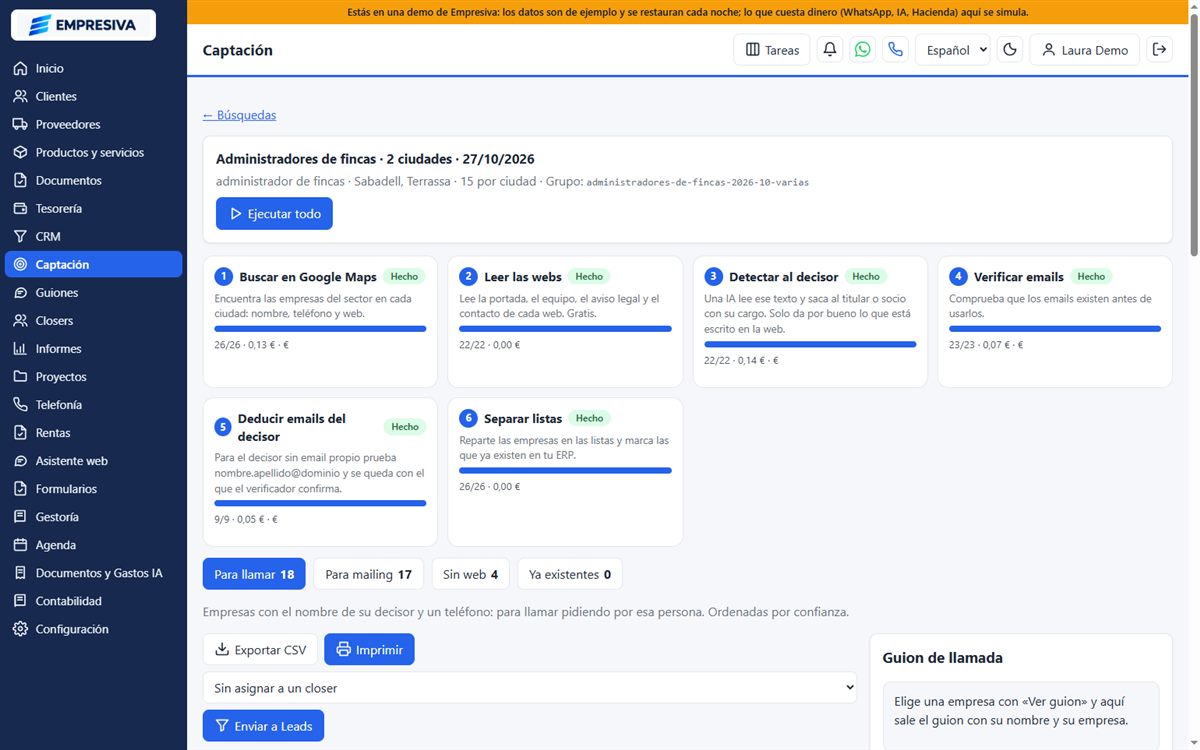Click Enviar a Leads button
1200x750 pixels.
pos(263,726)
